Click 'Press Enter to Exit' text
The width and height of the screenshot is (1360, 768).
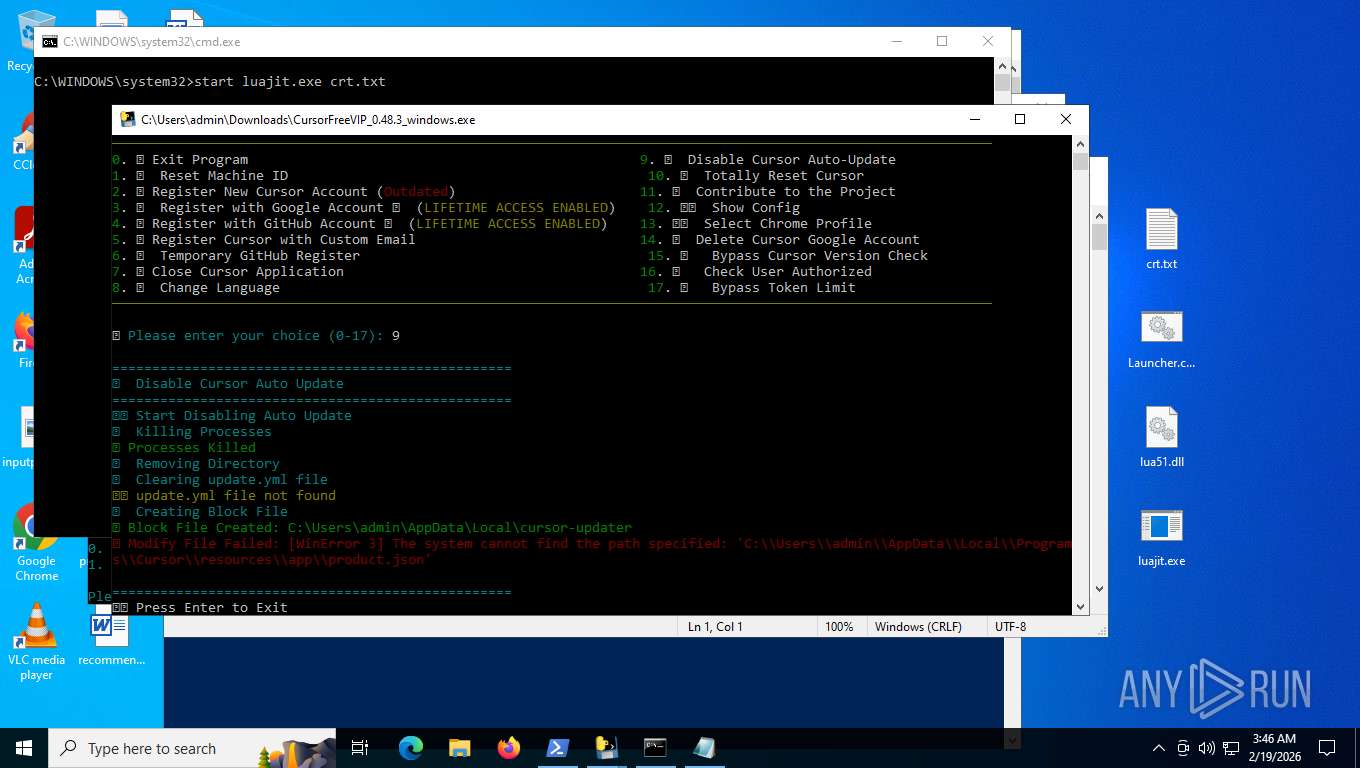coord(212,607)
